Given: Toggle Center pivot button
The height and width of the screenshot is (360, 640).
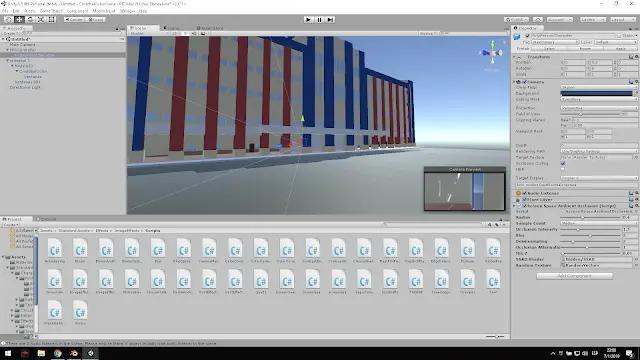Looking at the screenshot, I should 74,20.
